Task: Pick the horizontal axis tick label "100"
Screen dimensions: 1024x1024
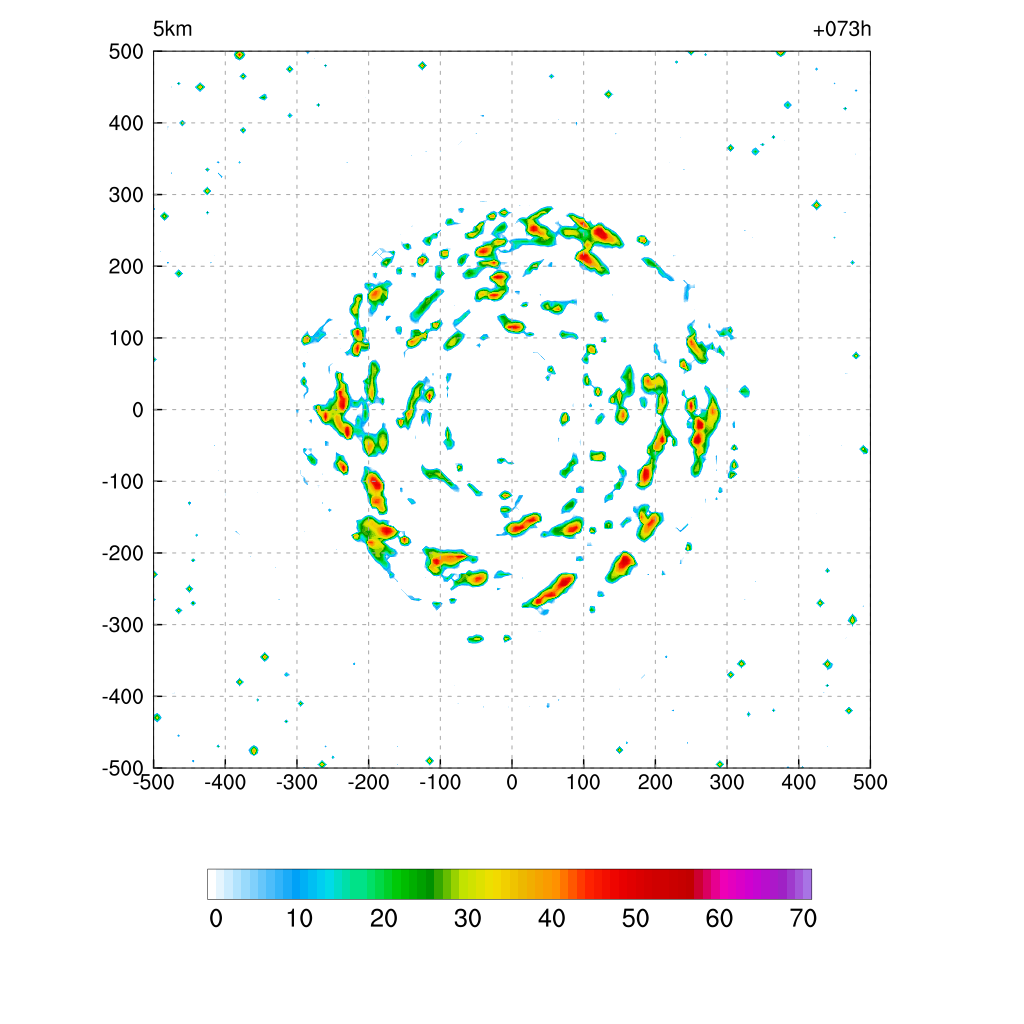Action: 583,782
